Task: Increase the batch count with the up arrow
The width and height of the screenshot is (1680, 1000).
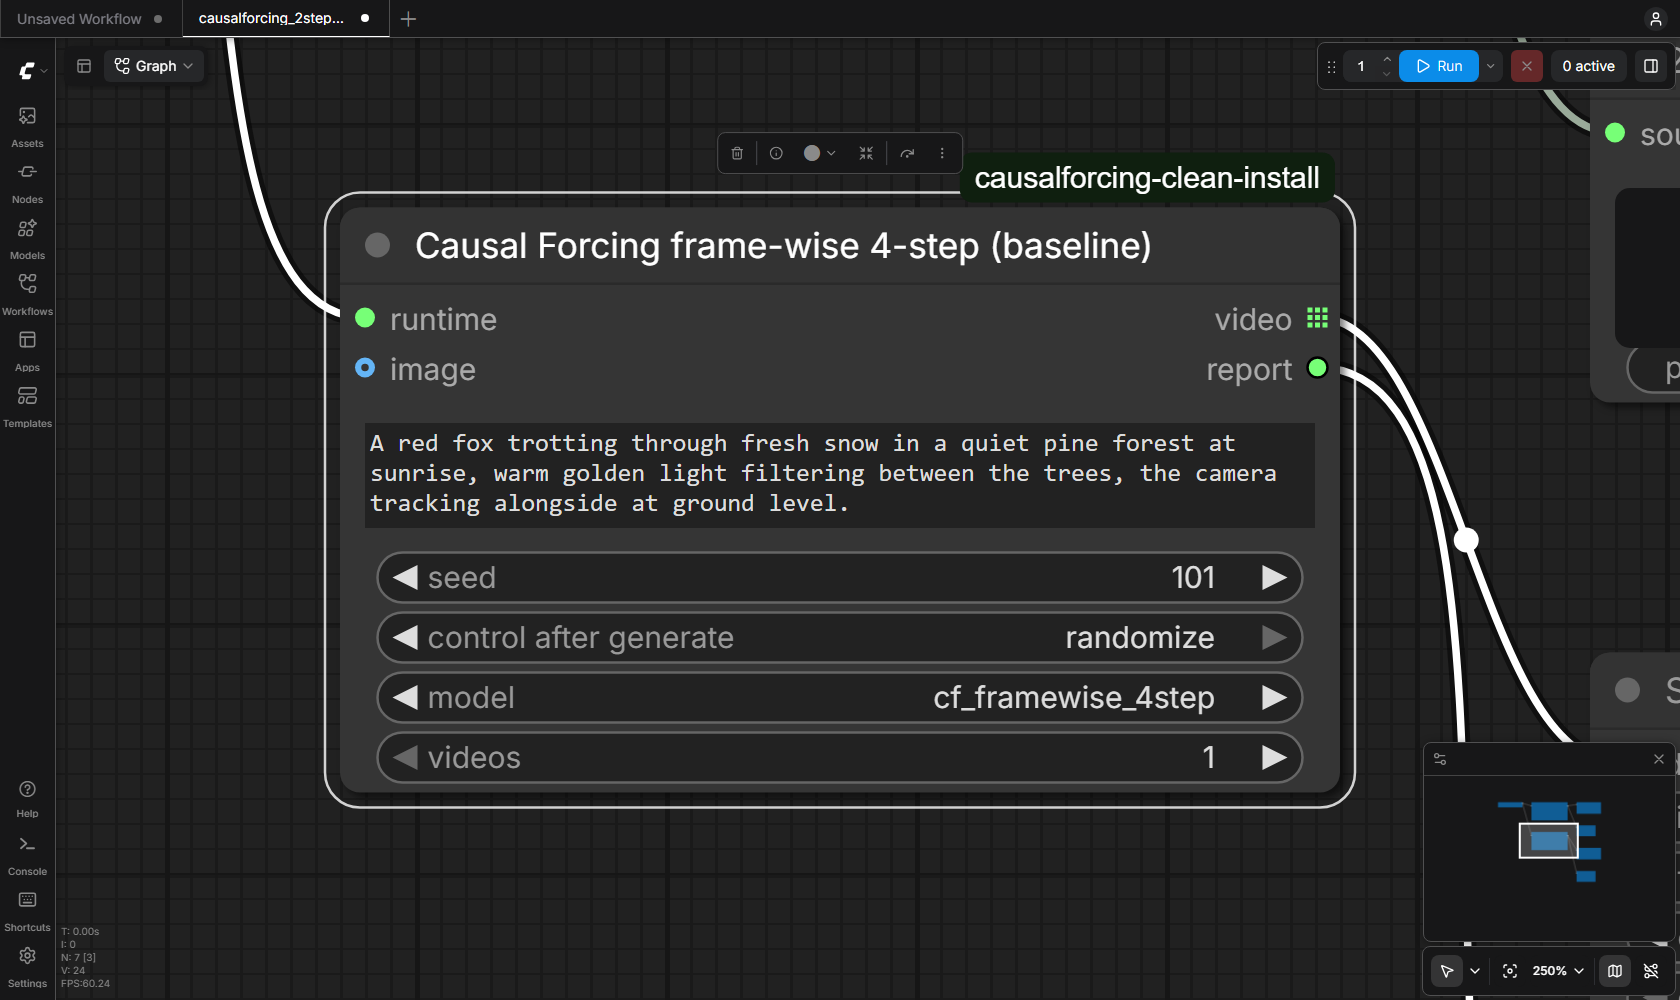Action: tap(1387, 59)
